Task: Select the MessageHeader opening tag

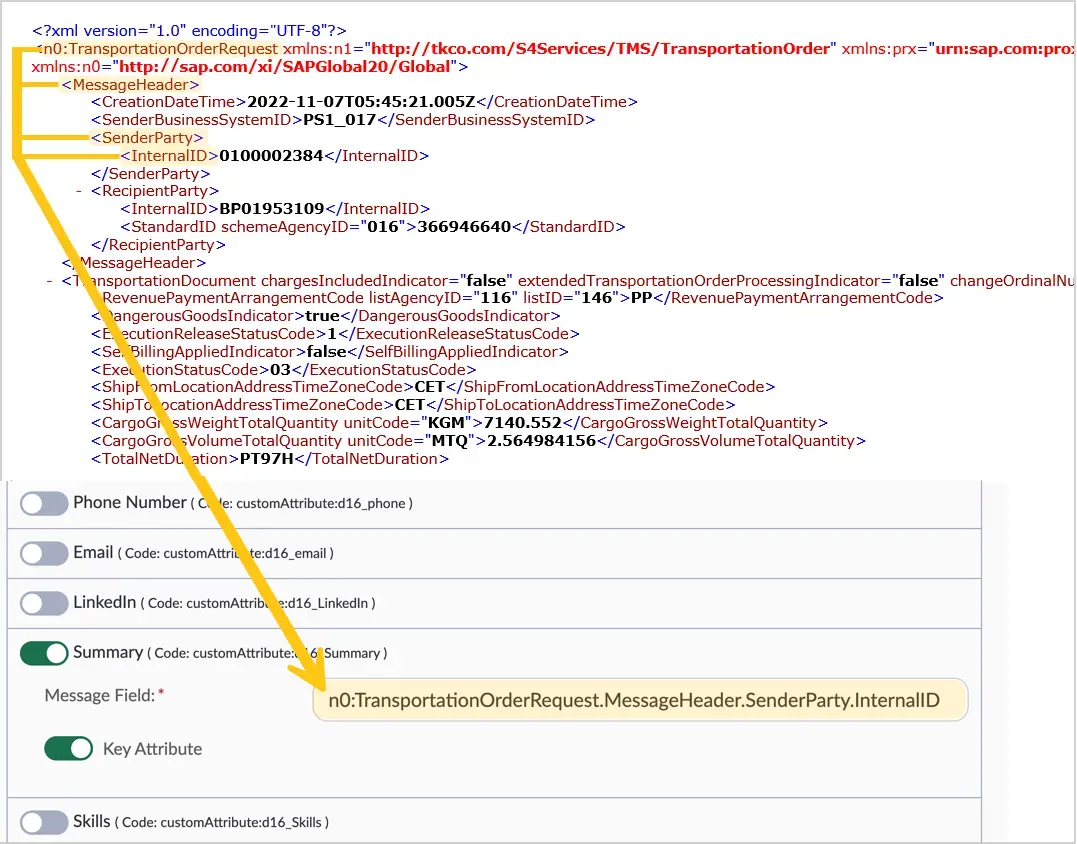Action: point(131,84)
